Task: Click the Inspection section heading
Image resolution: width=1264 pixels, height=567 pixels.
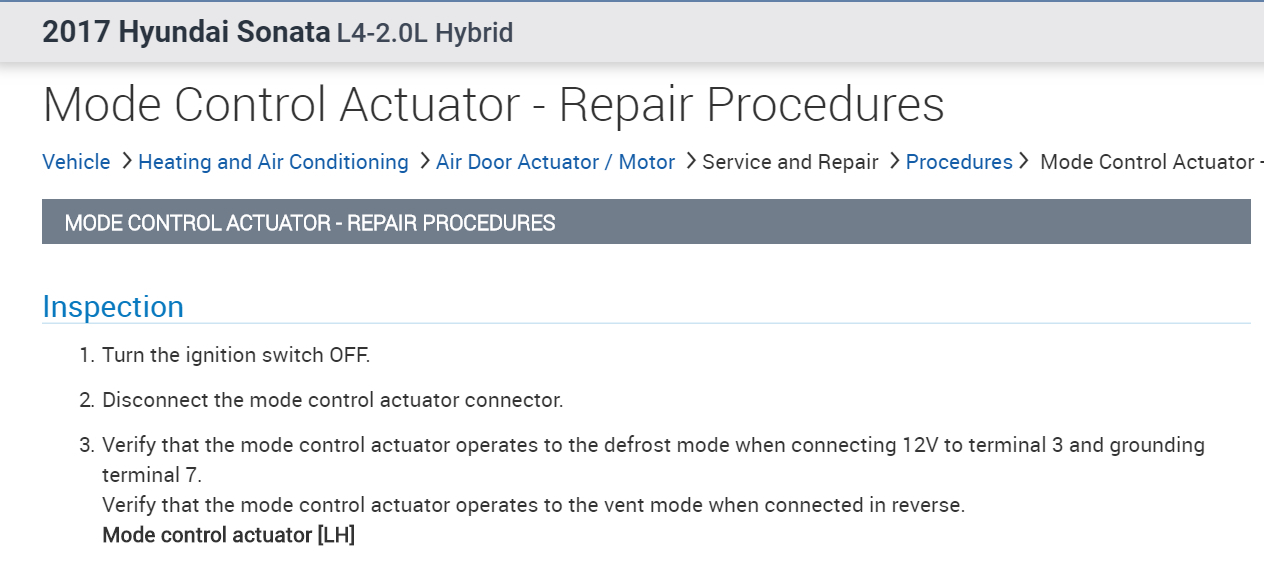Action: tap(113, 307)
